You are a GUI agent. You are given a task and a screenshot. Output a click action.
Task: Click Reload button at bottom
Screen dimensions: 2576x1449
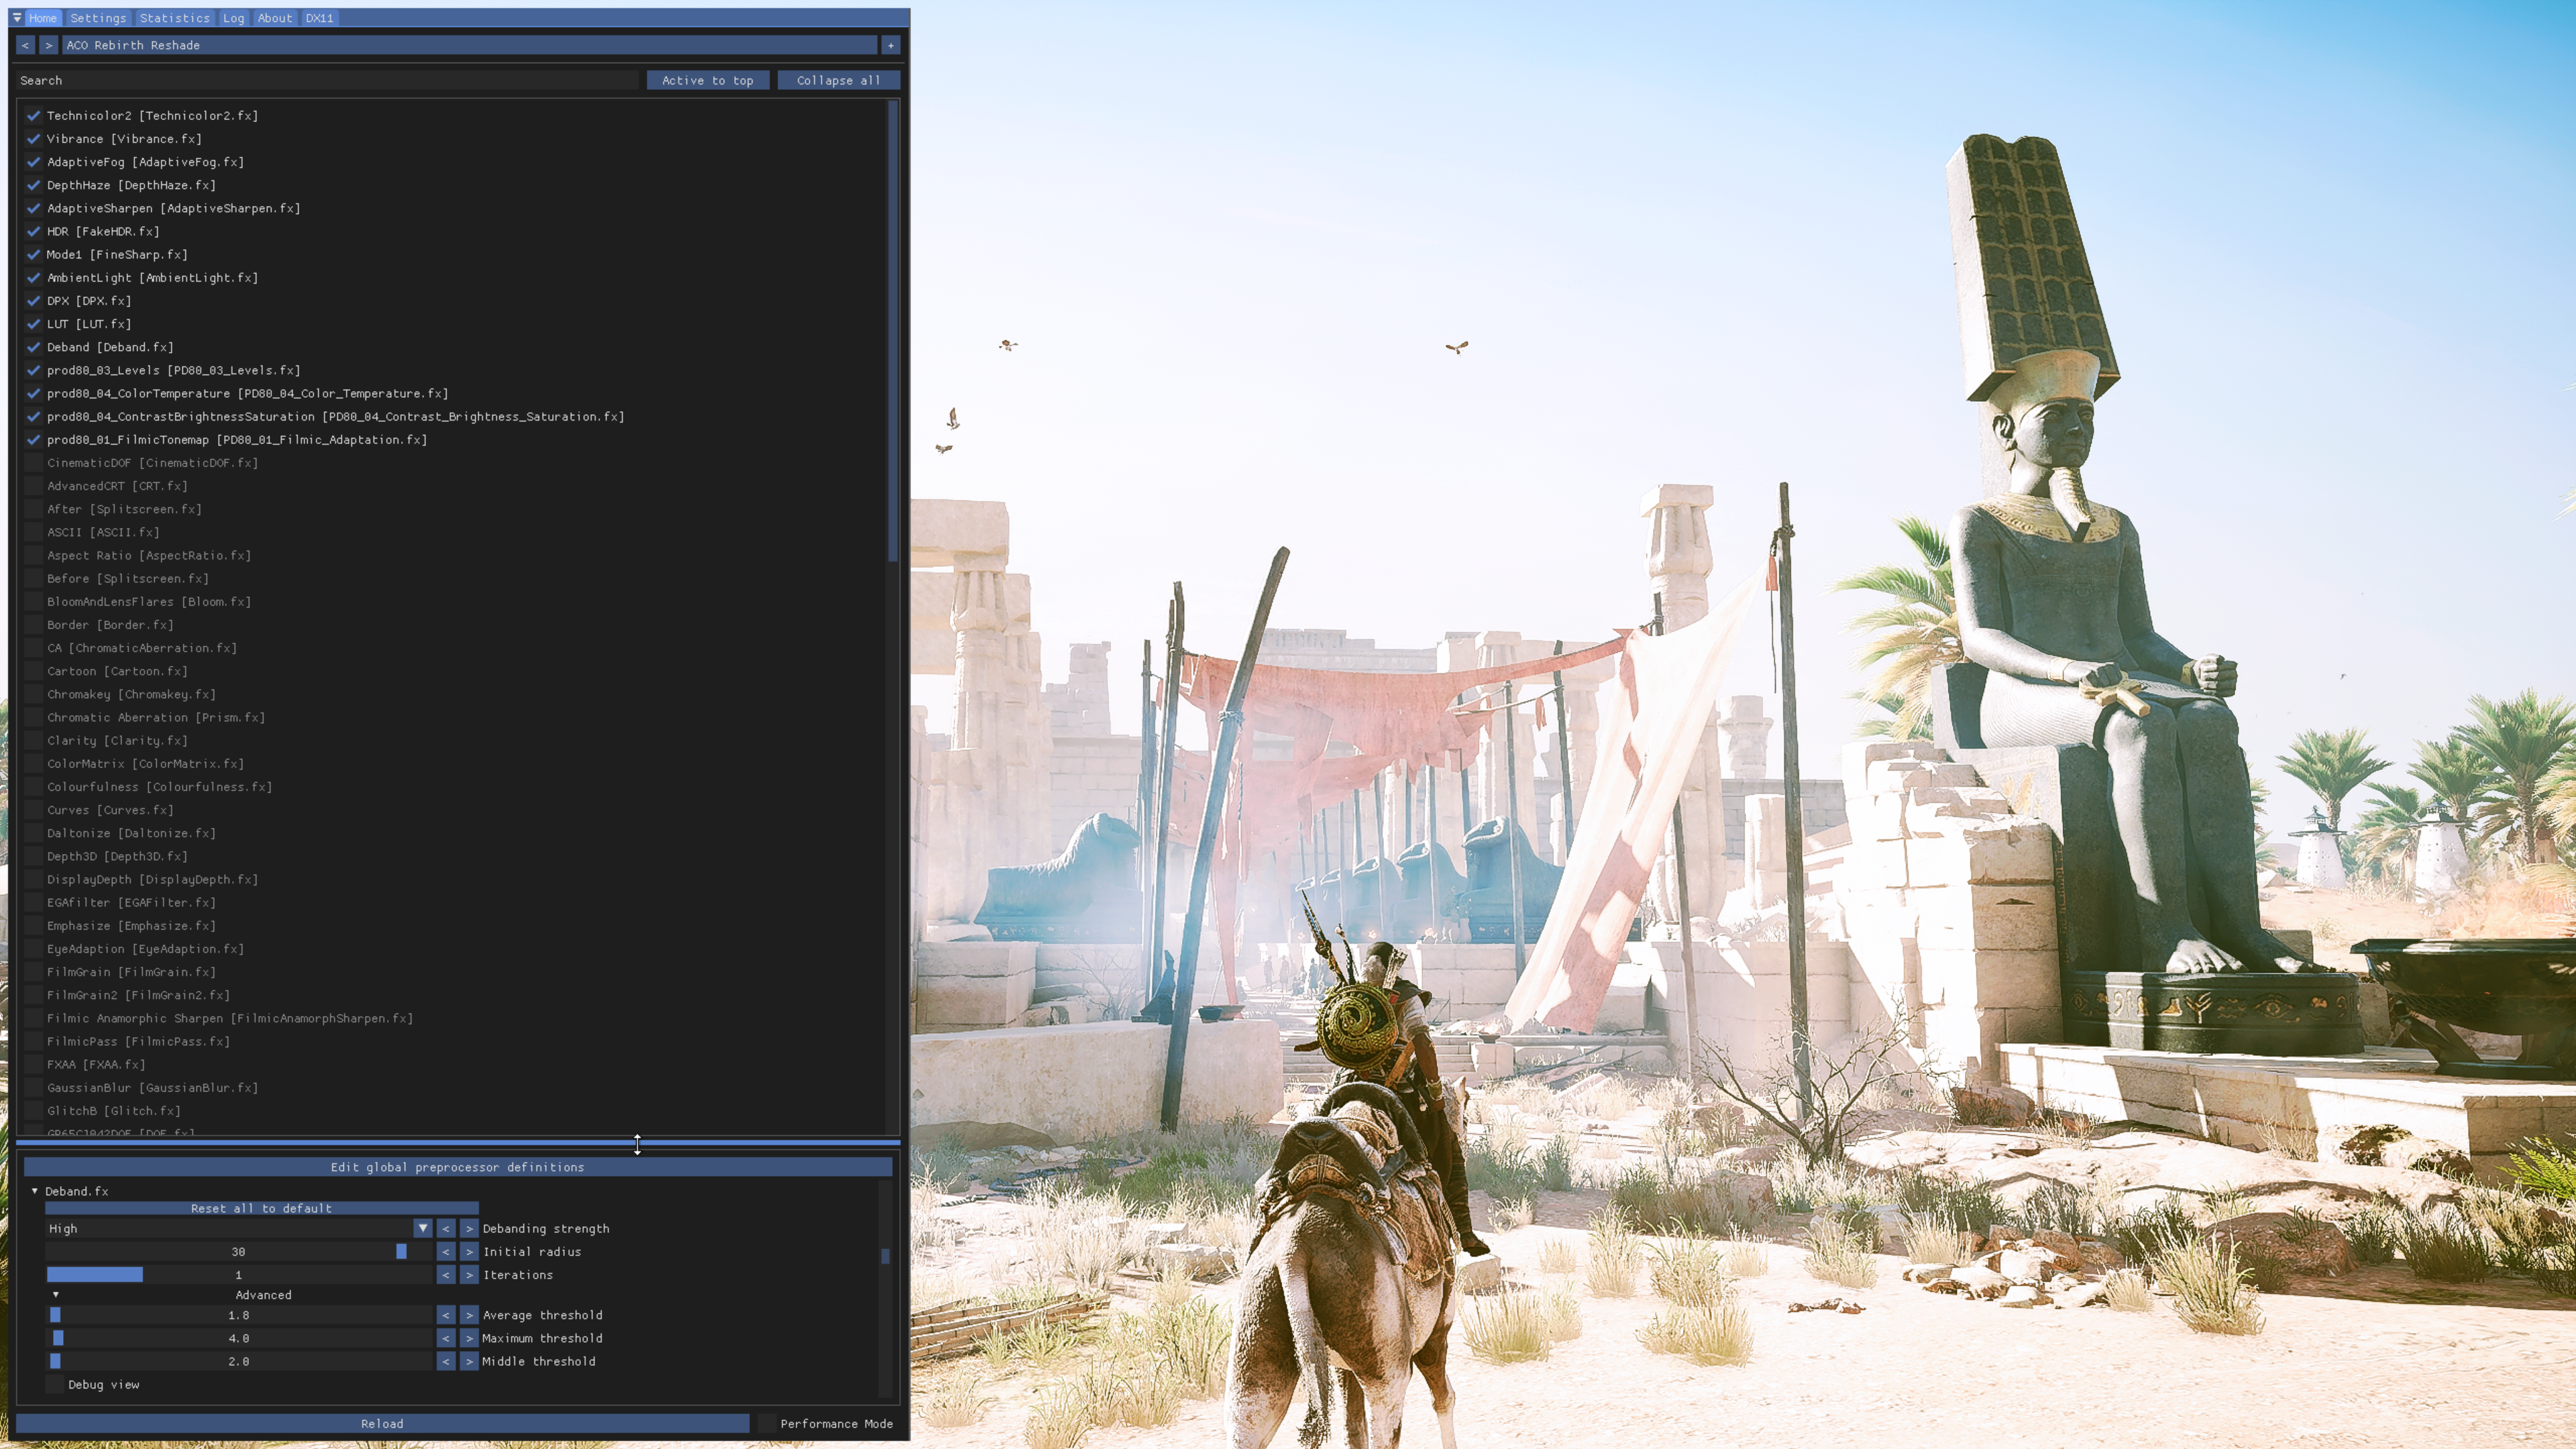[382, 1422]
